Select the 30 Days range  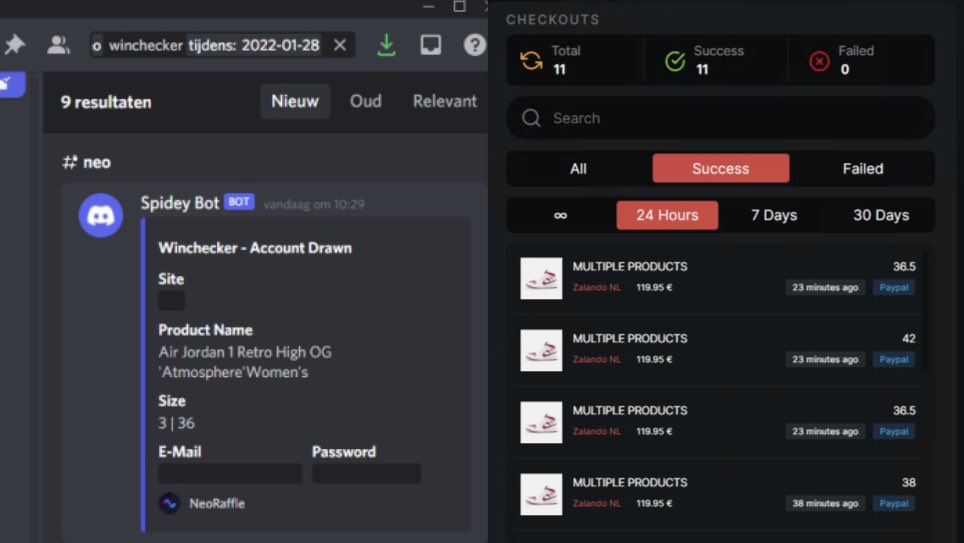pyautogui.click(x=881, y=215)
